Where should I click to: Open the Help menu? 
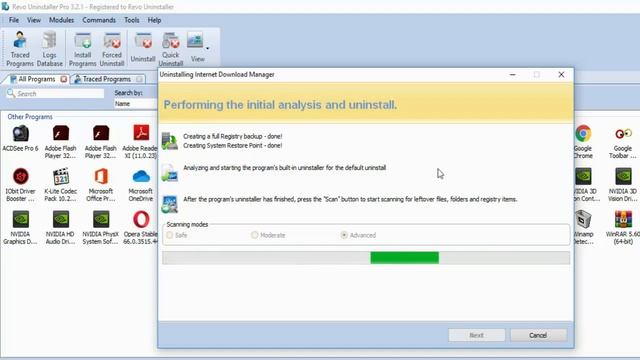click(154, 20)
